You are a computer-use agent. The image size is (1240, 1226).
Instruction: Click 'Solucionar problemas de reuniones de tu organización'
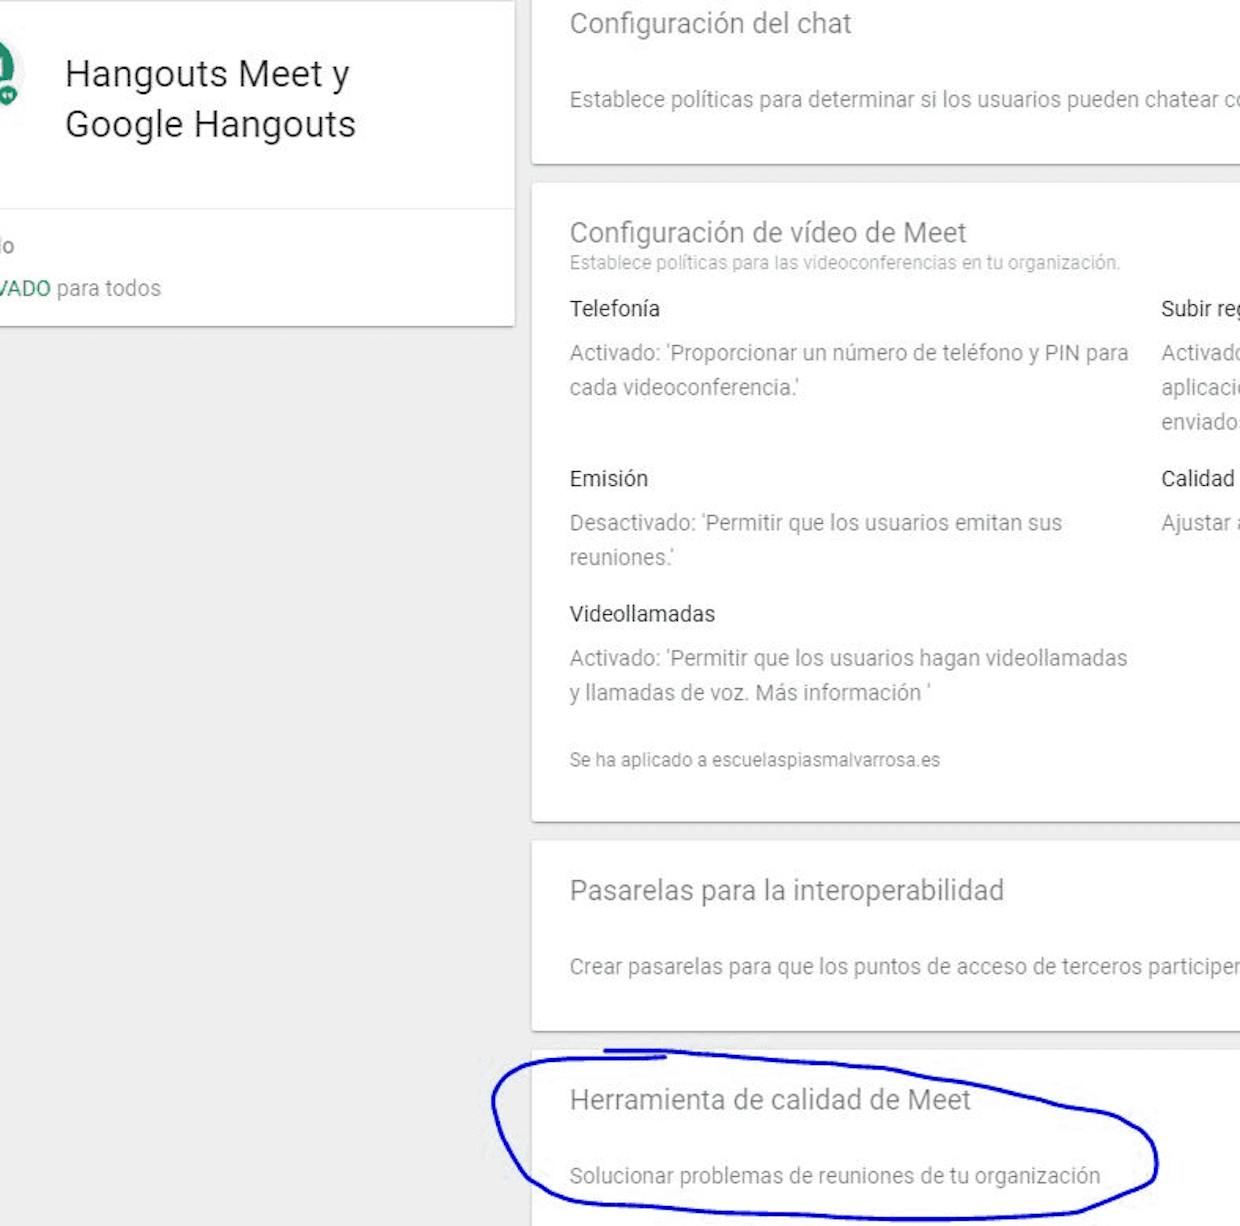tap(834, 1175)
